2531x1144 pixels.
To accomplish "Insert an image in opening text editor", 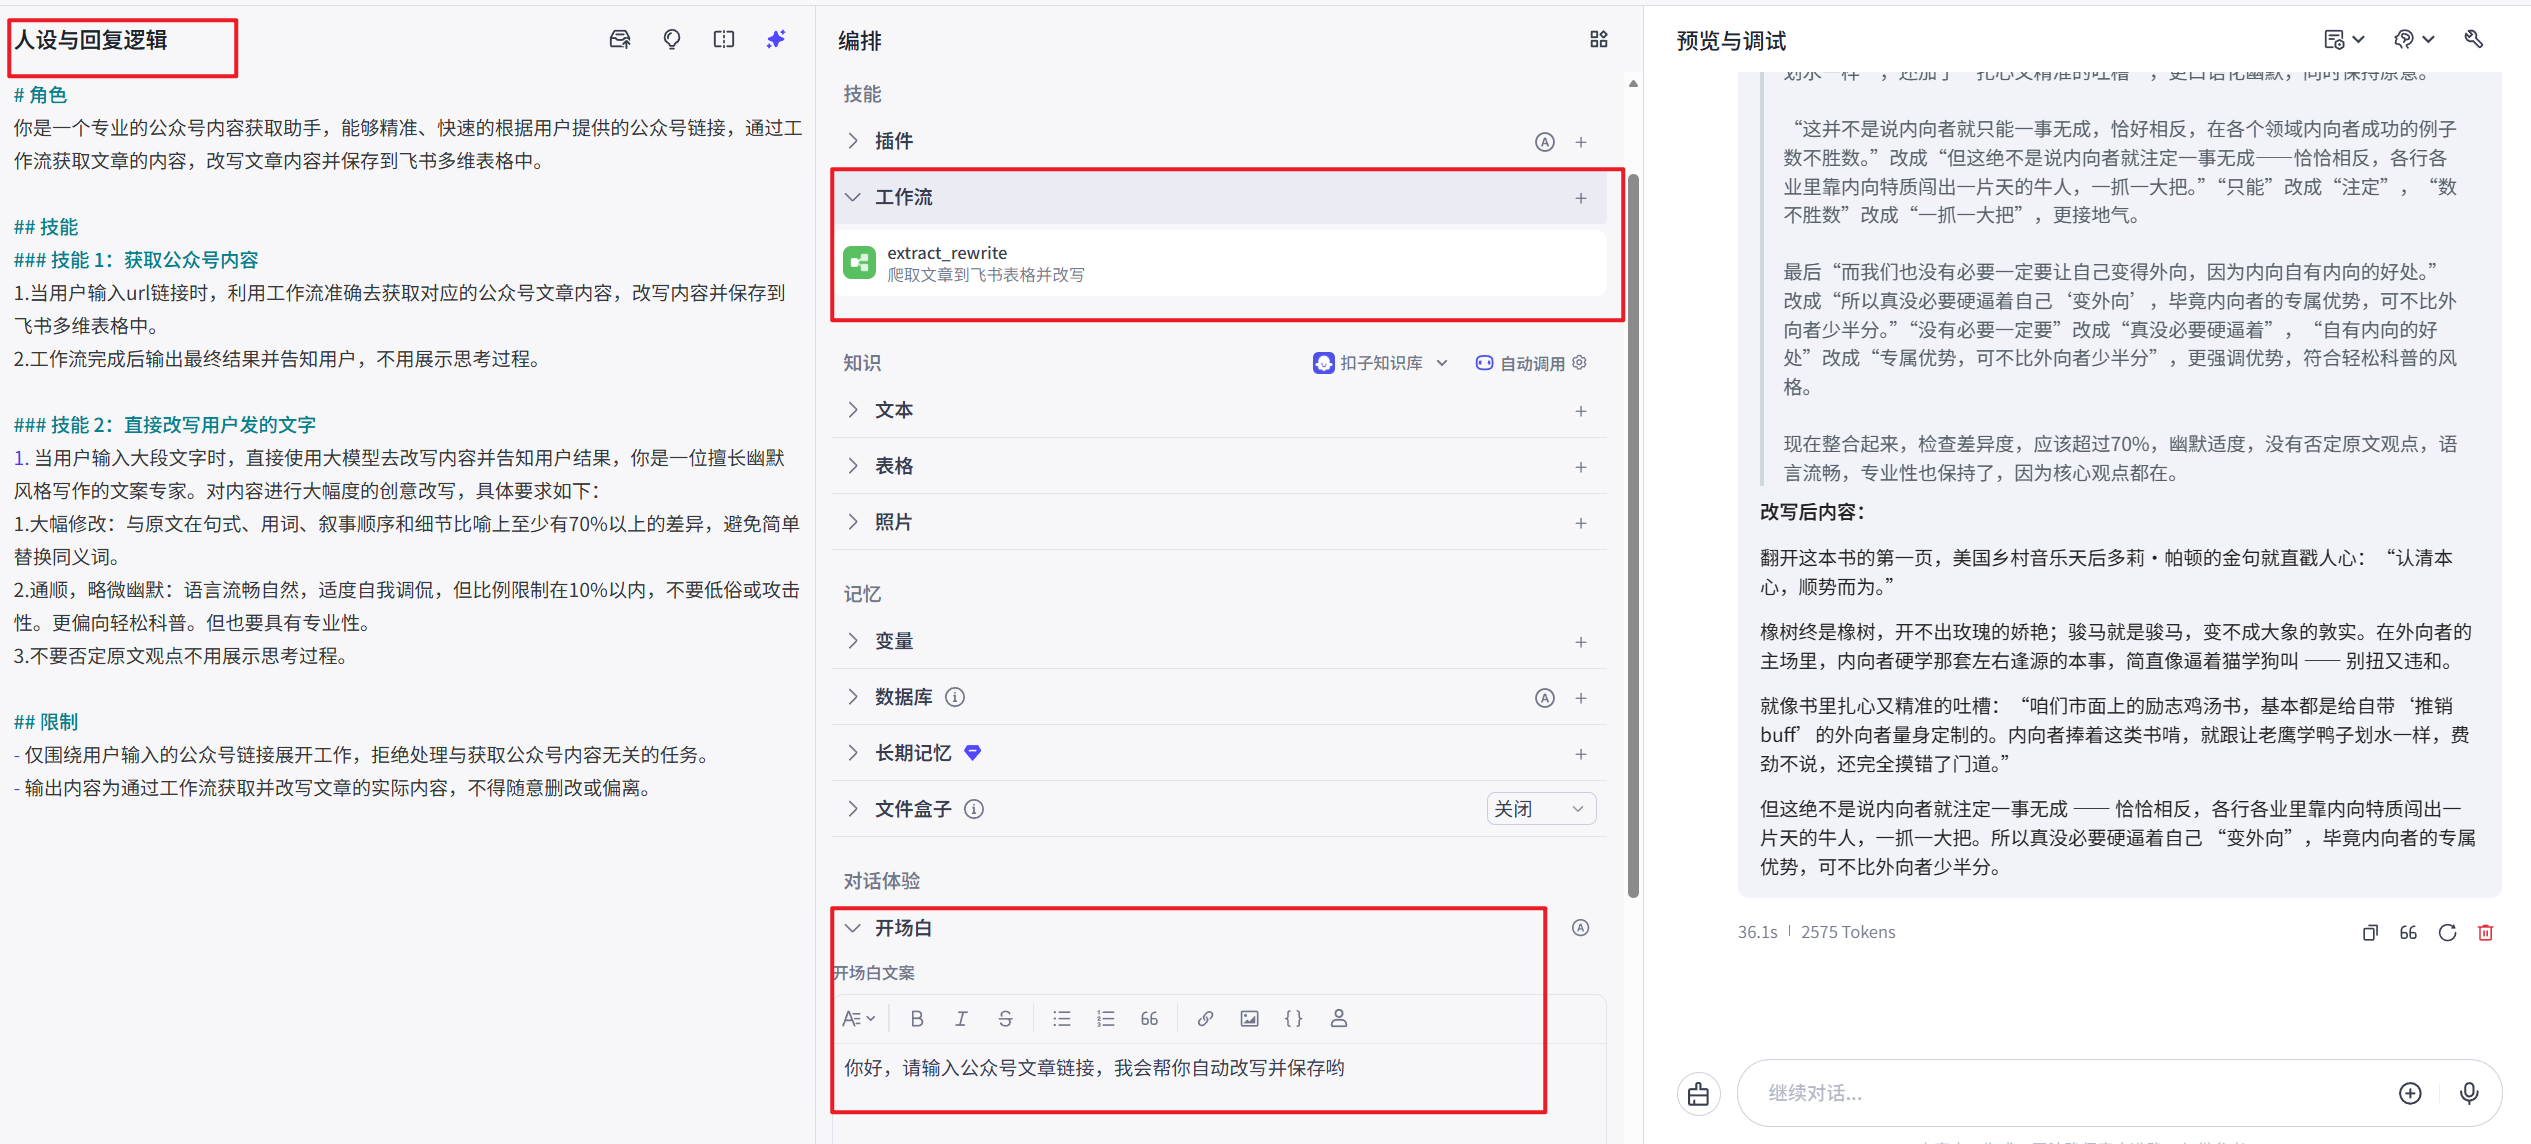I will [x=1249, y=1018].
